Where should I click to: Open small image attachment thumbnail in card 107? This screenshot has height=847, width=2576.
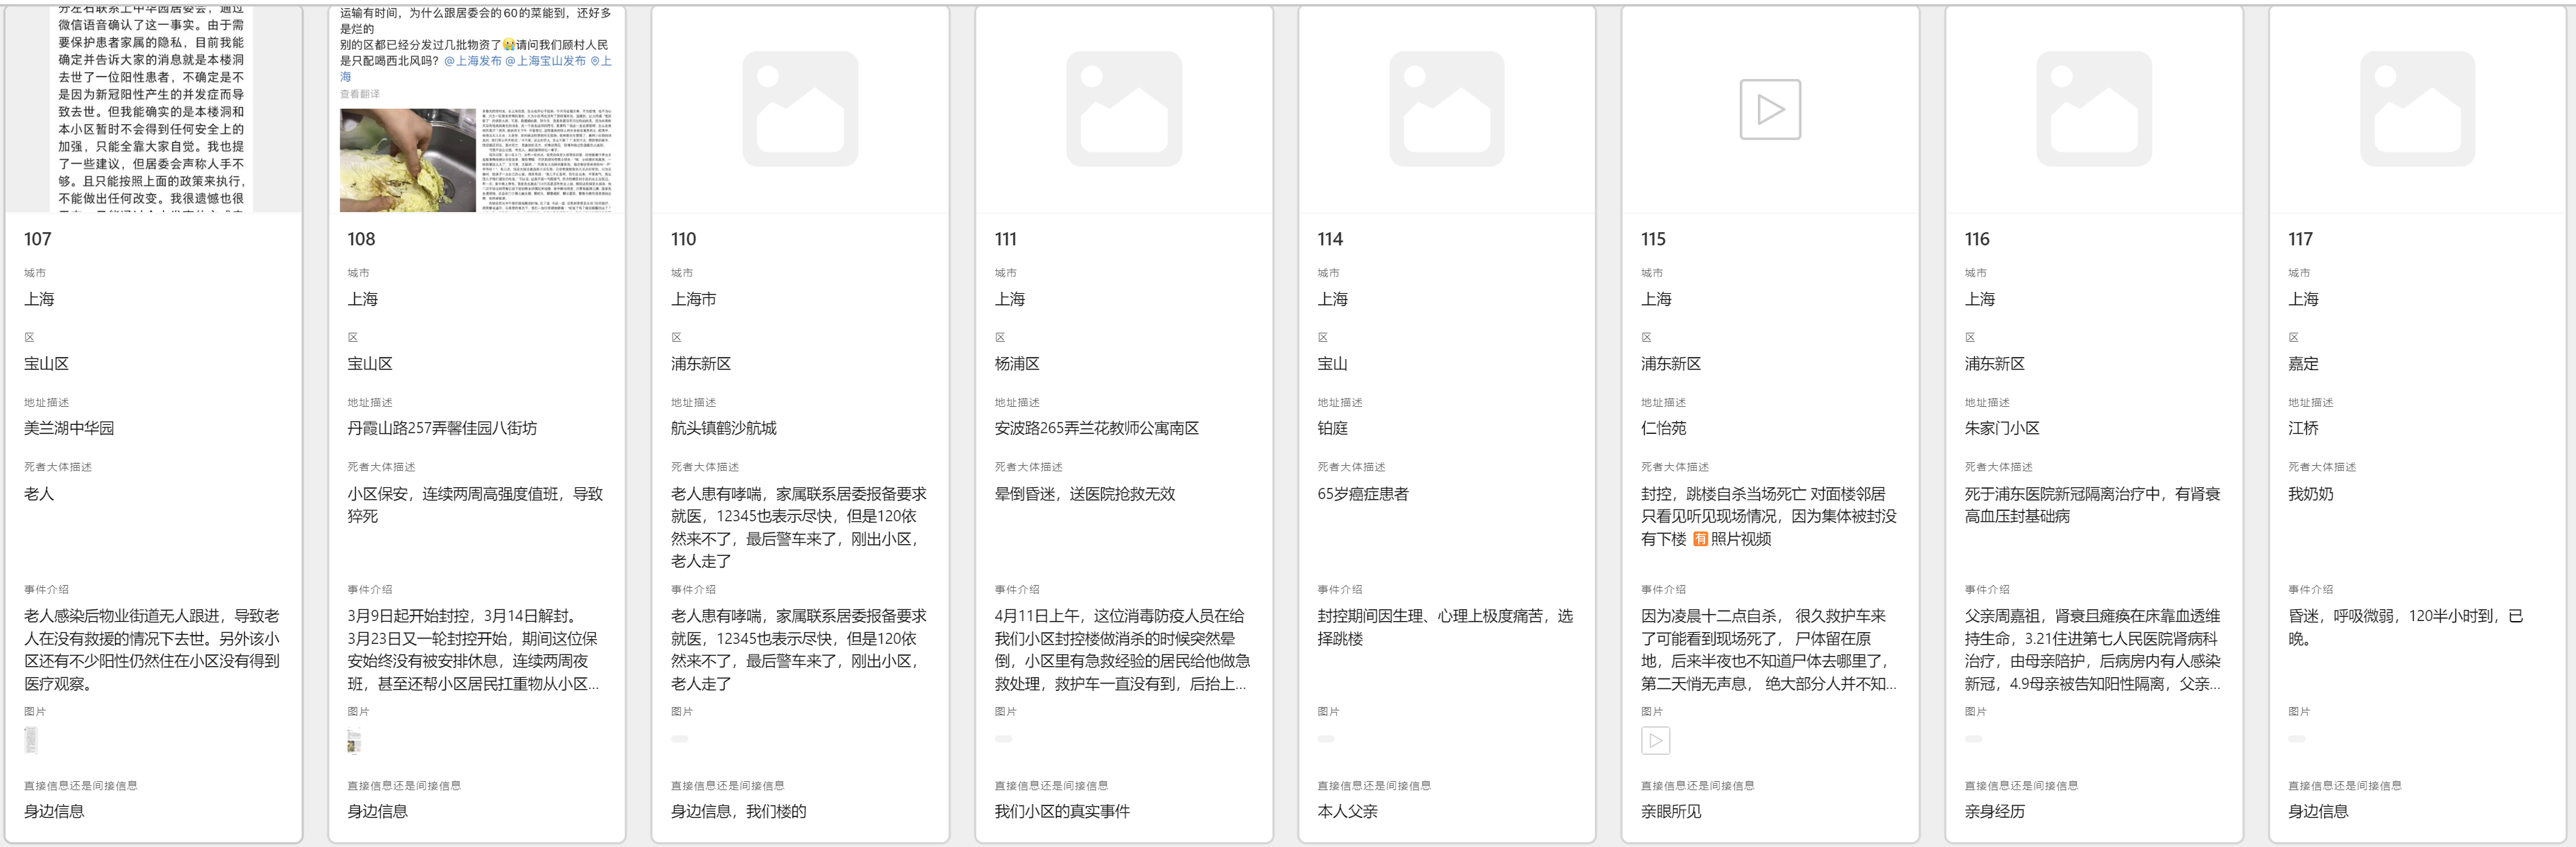click(x=31, y=740)
